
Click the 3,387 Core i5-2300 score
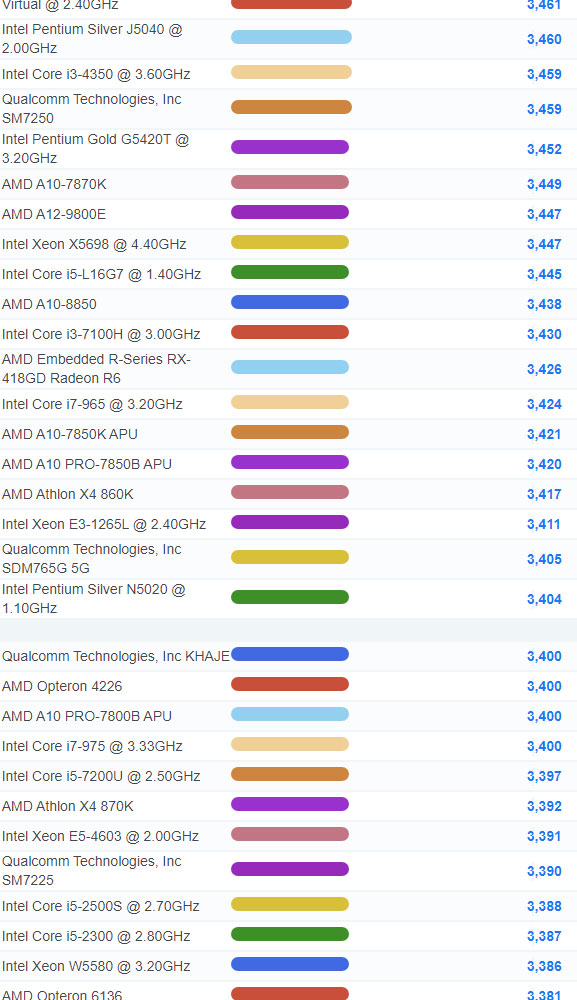[x=544, y=936]
